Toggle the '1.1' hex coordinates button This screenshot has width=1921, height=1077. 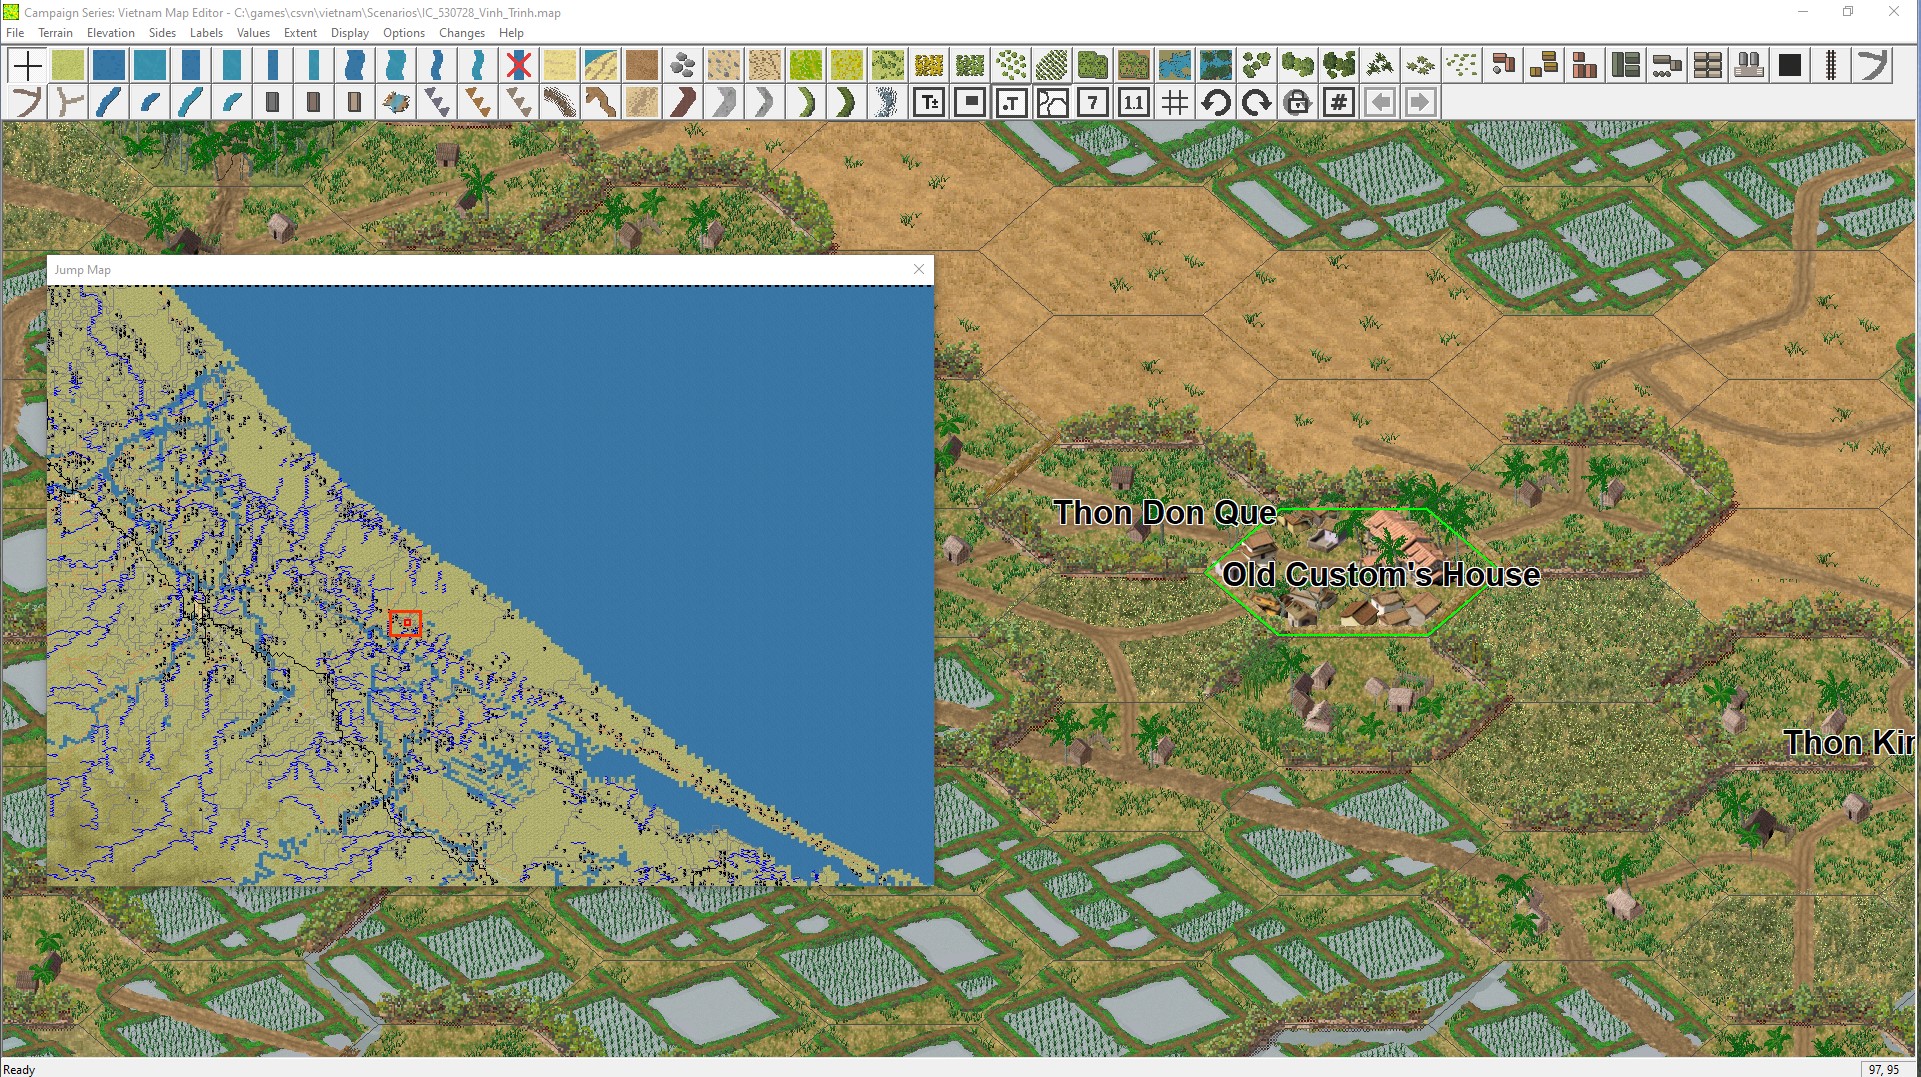(x=1134, y=102)
